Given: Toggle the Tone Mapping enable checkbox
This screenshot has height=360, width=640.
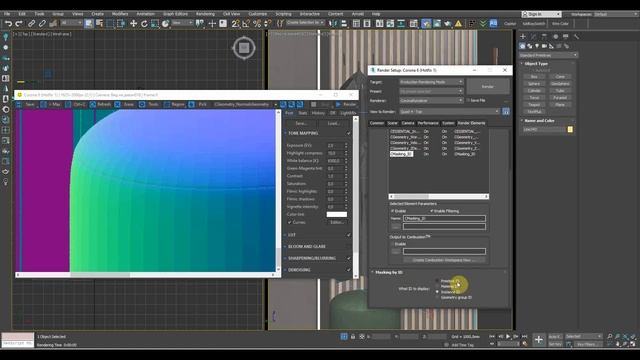Looking at the screenshot, I should pos(349,133).
